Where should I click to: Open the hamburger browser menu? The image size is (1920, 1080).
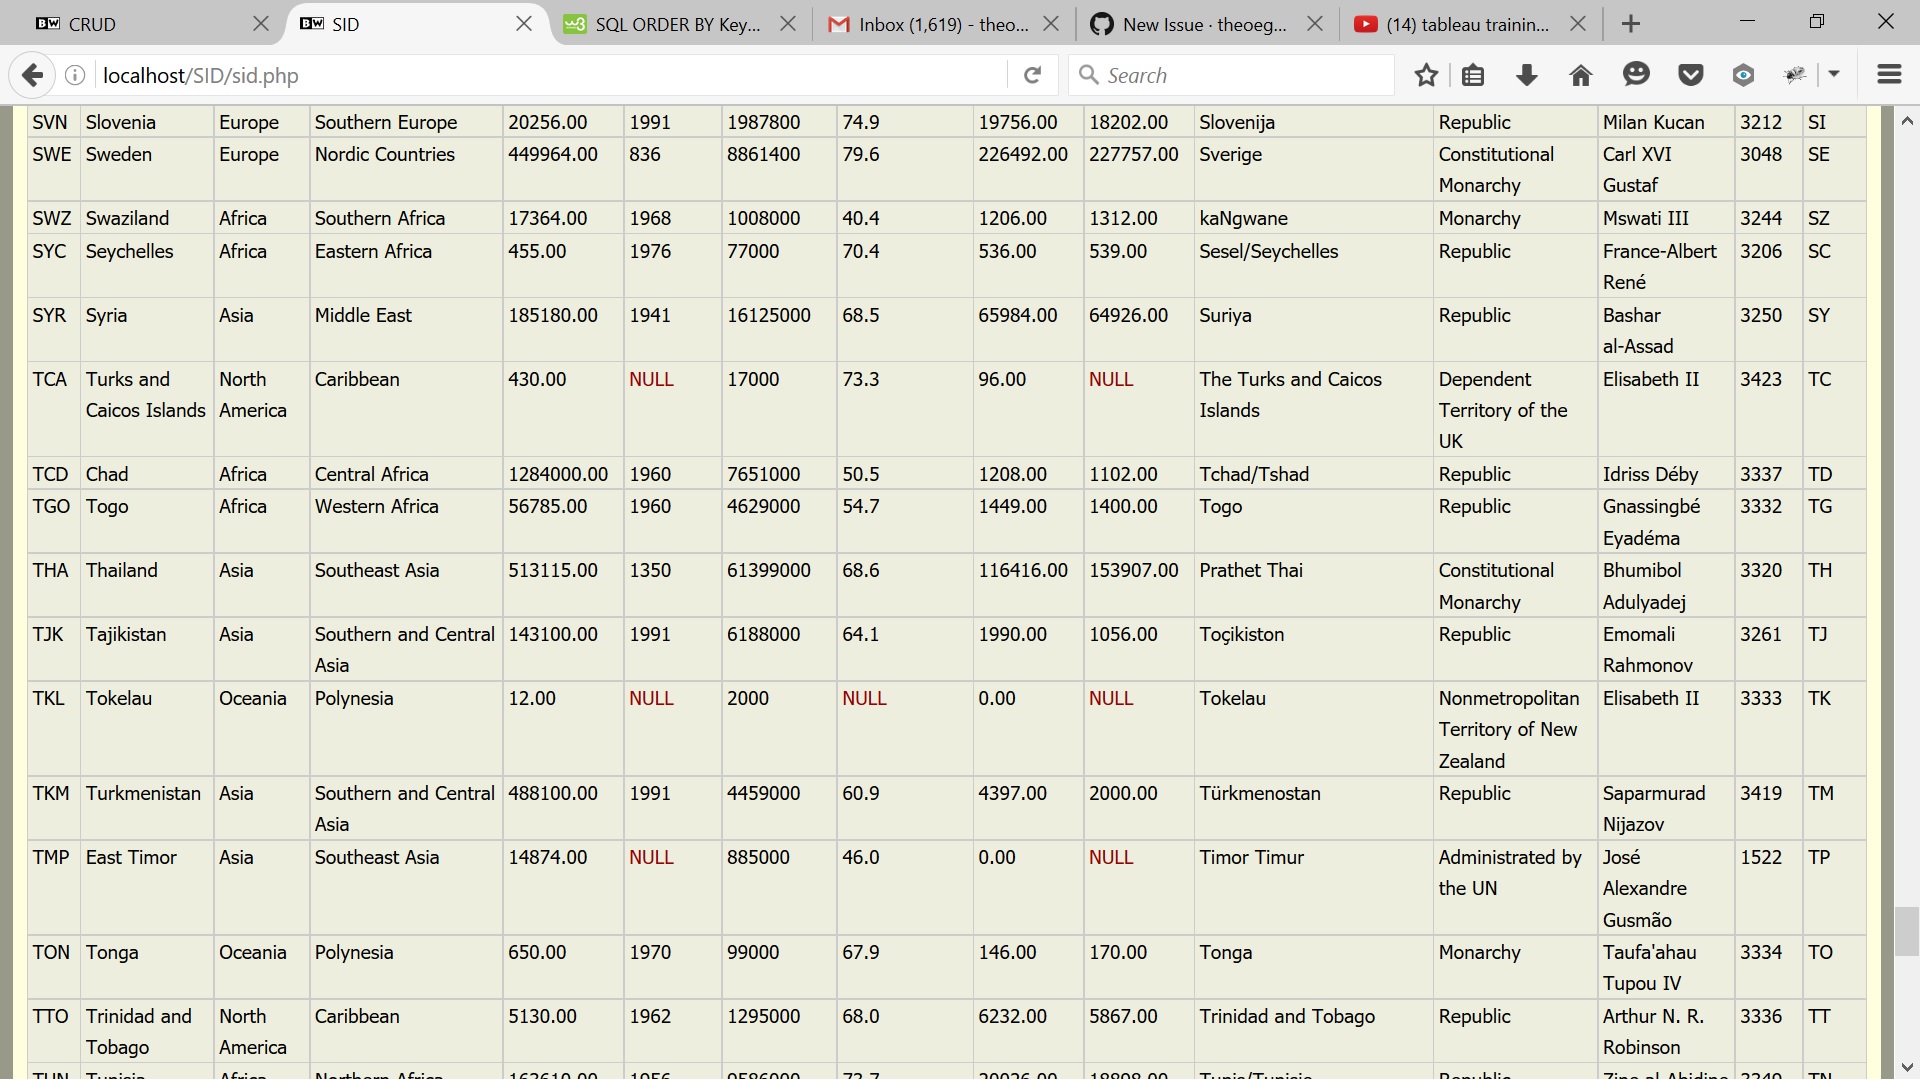[x=1889, y=75]
